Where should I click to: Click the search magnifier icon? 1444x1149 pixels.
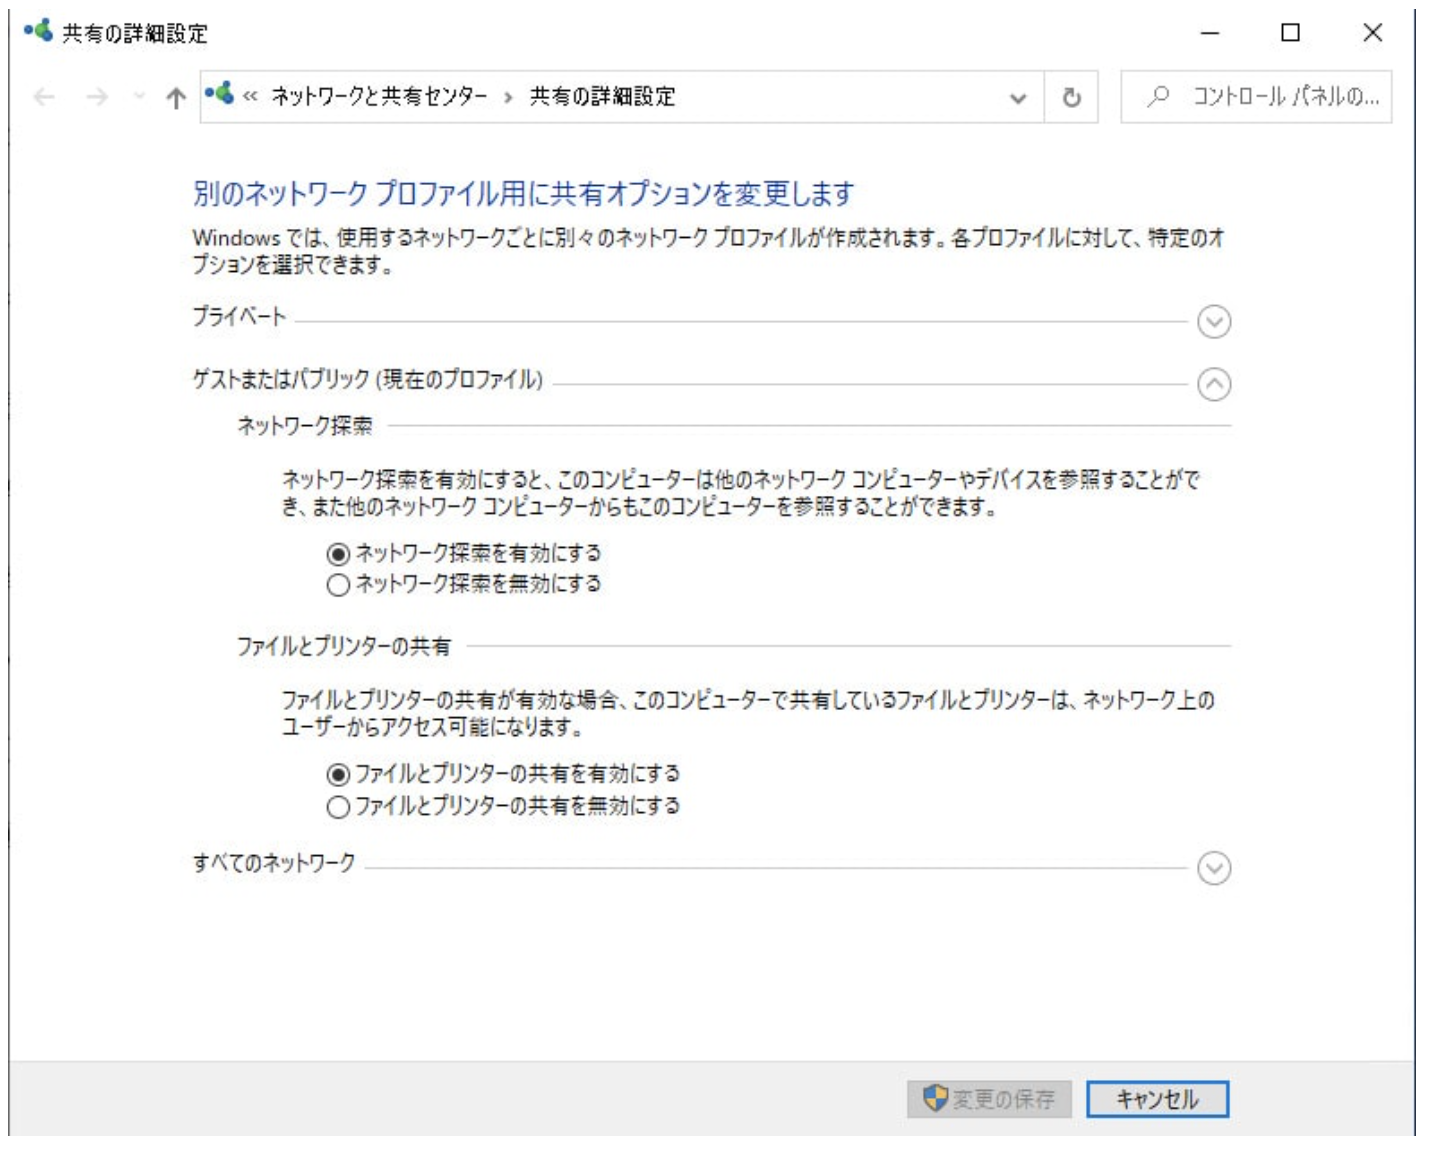(1160, 96)
